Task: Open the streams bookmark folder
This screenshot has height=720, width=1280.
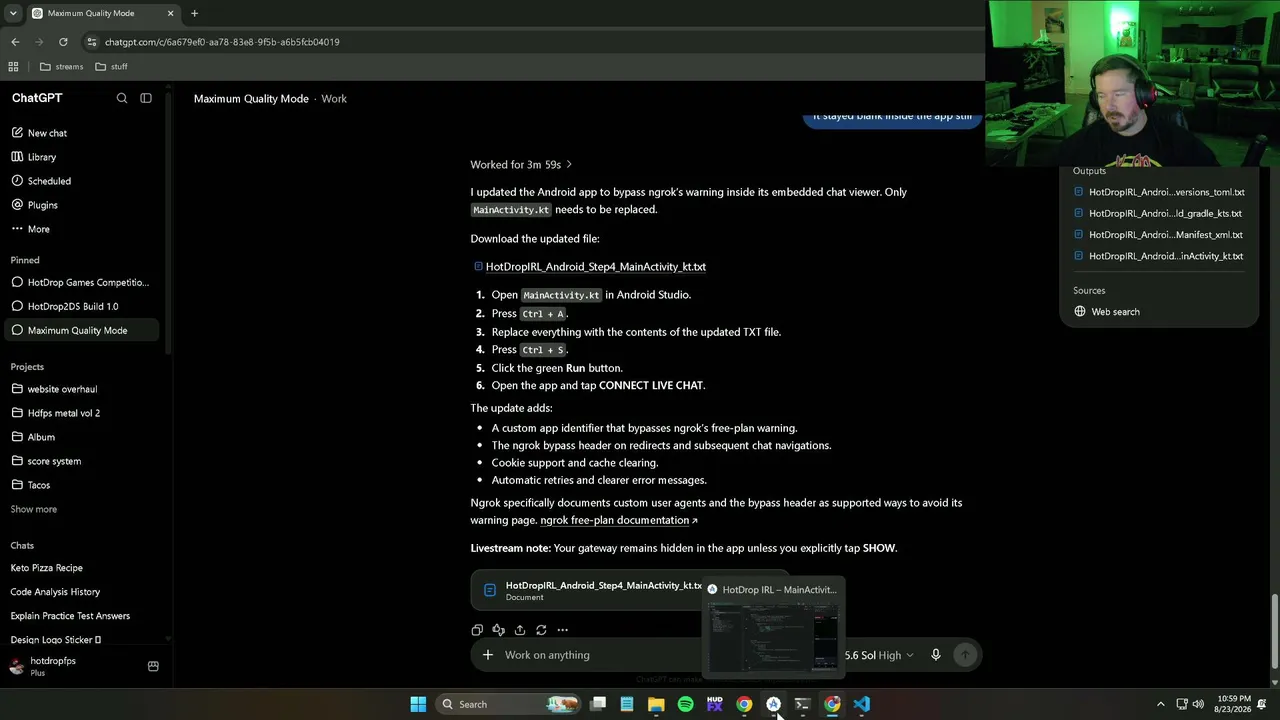Action: coord(61,67)
